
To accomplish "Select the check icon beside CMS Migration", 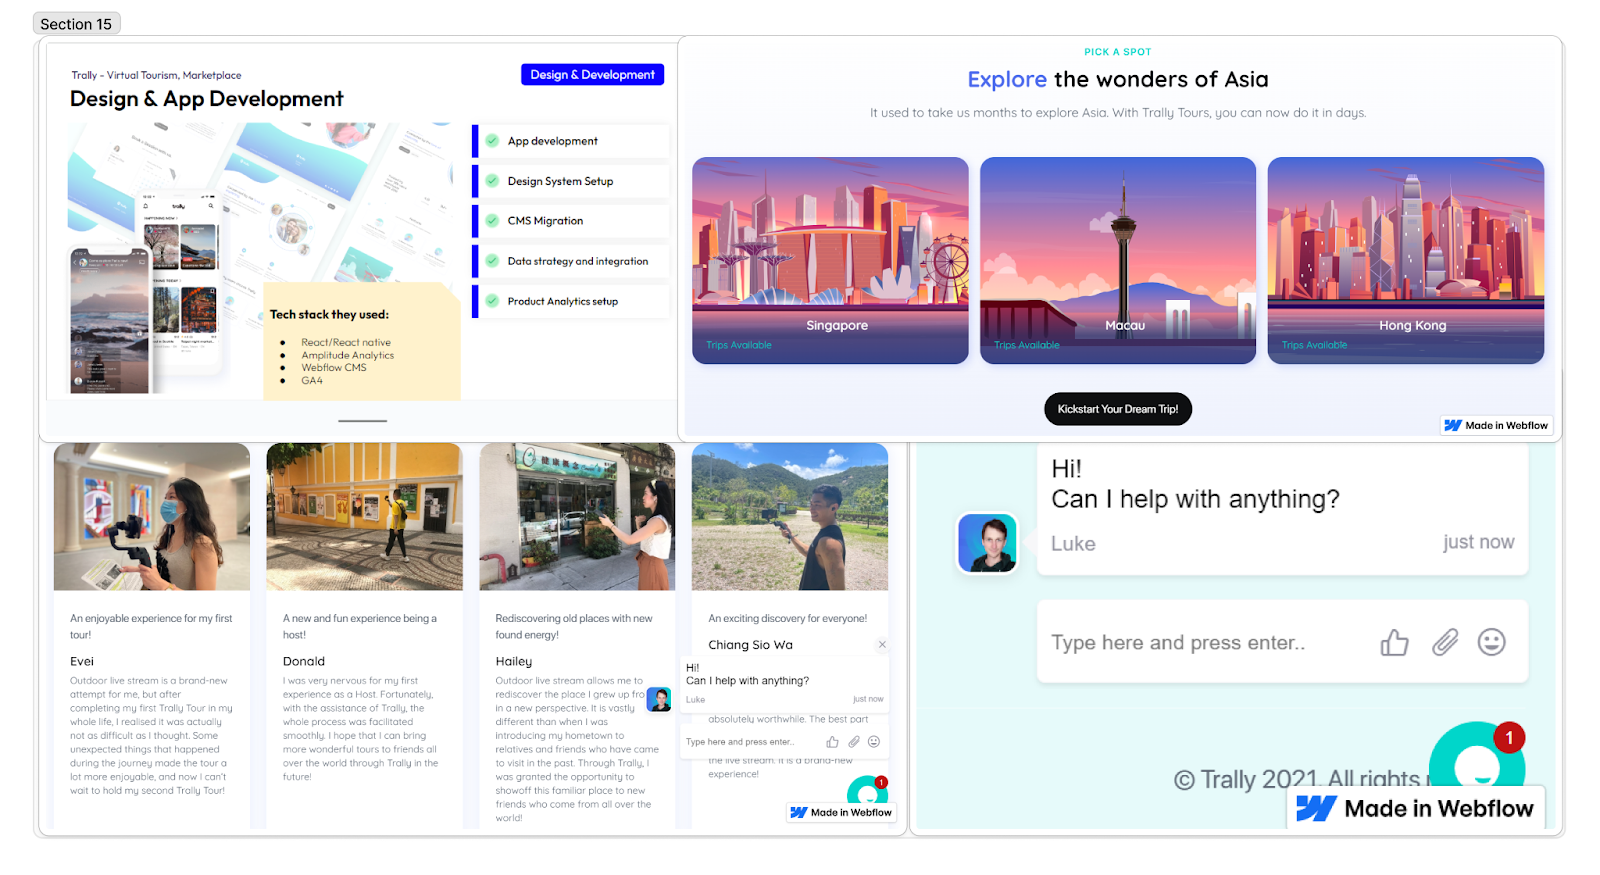I will click(x=492, y=221).
